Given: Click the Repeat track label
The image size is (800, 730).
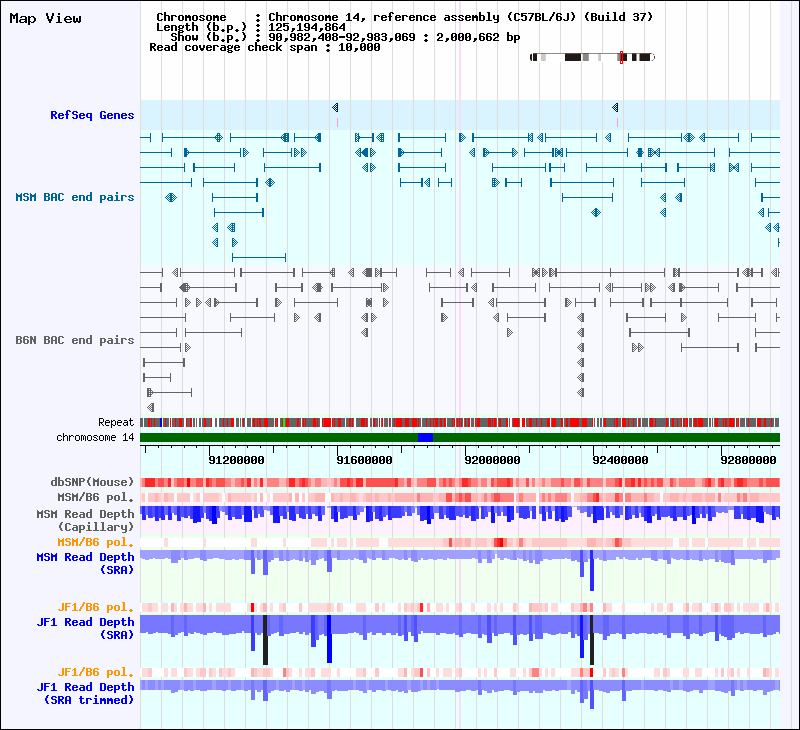Looking at the screenshot, I should coord(116,422).
